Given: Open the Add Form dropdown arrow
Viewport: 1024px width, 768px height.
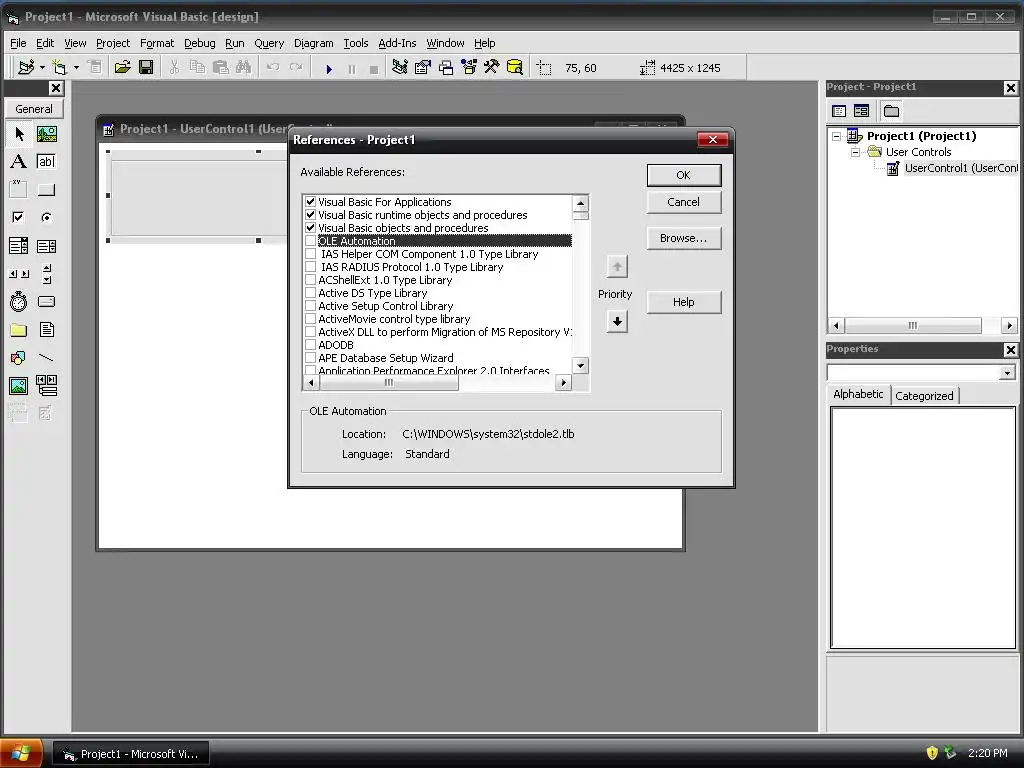Looking at the screenshot, I should [76, 67].
